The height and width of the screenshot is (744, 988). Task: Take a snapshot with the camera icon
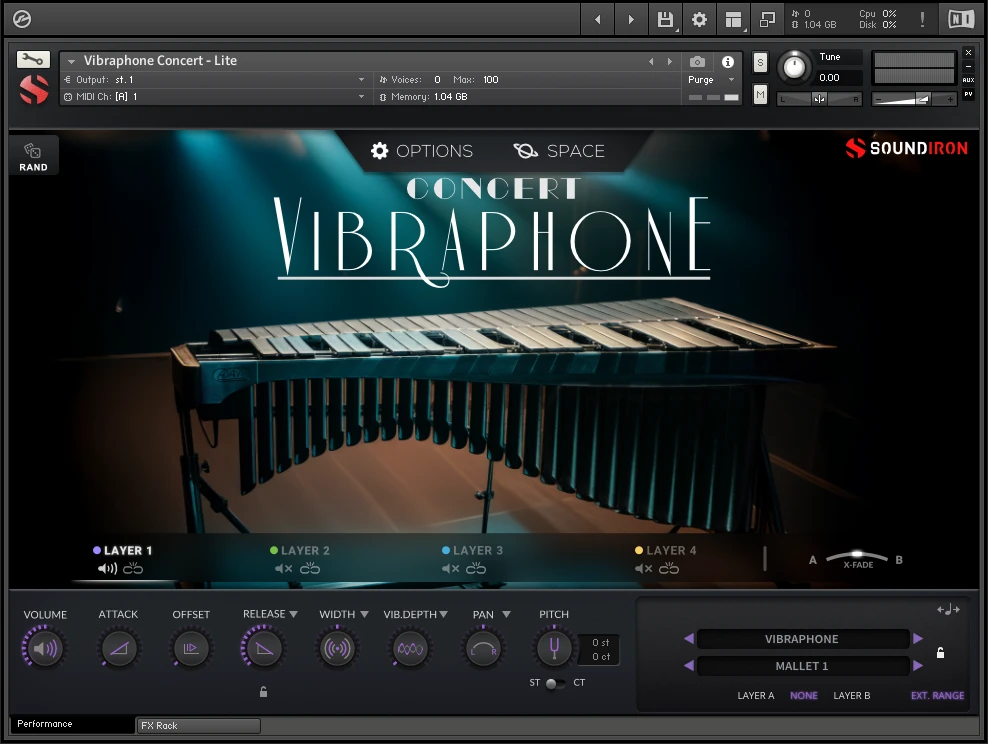pyautogui.click(x=696, y=61)
